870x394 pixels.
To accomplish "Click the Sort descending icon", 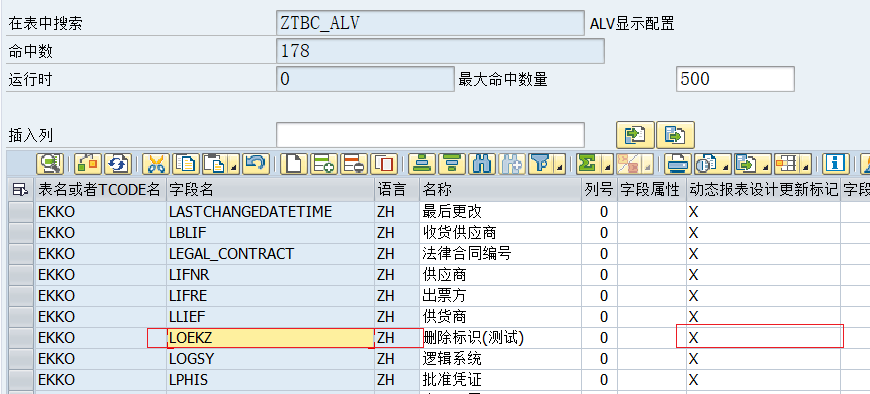I will tap(452, 164).
